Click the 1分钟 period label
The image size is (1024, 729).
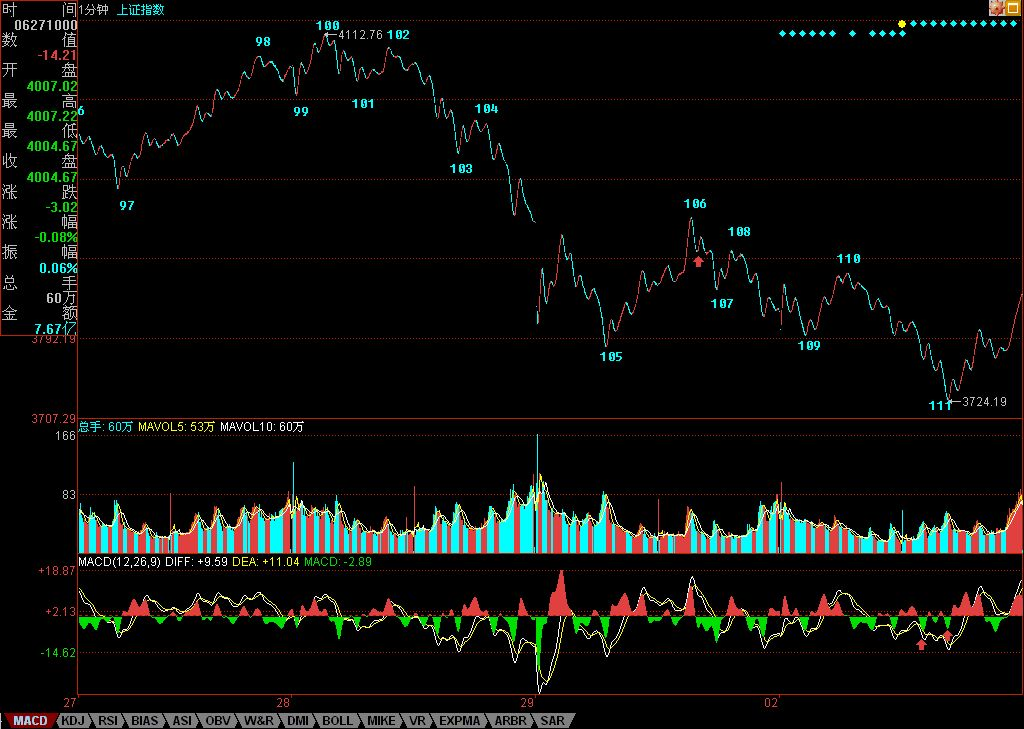[x=95, y=9]
